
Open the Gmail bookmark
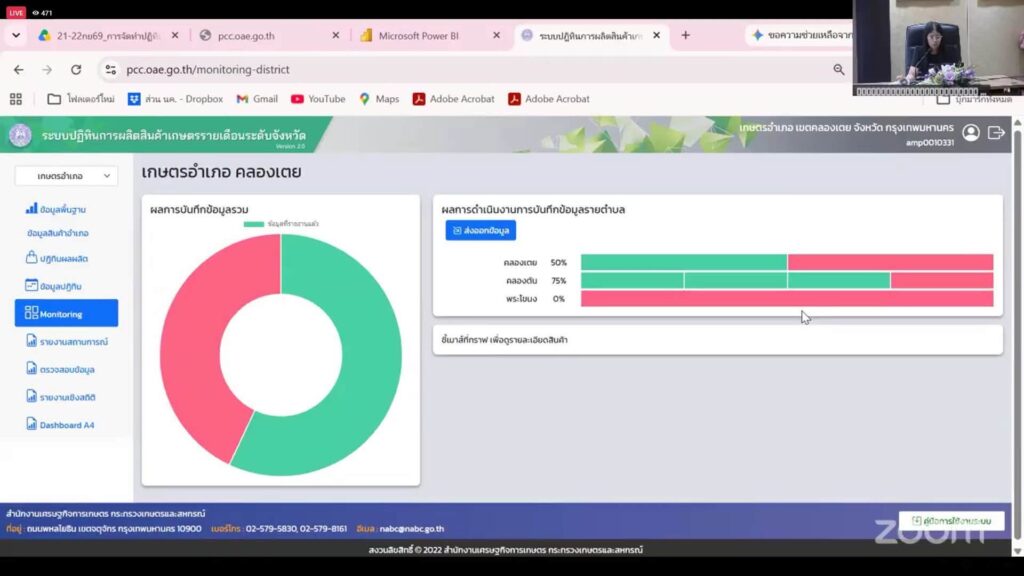point(257,99)
